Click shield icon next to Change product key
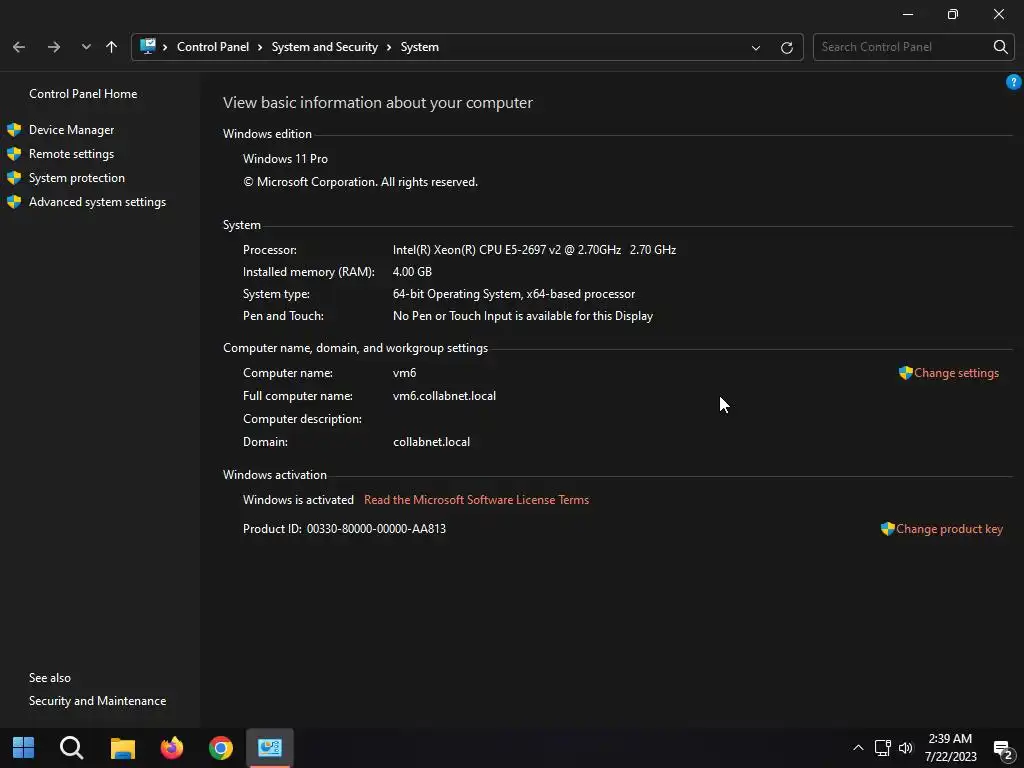The height and width of the screenshot is (768, 1024). point(888,529)
